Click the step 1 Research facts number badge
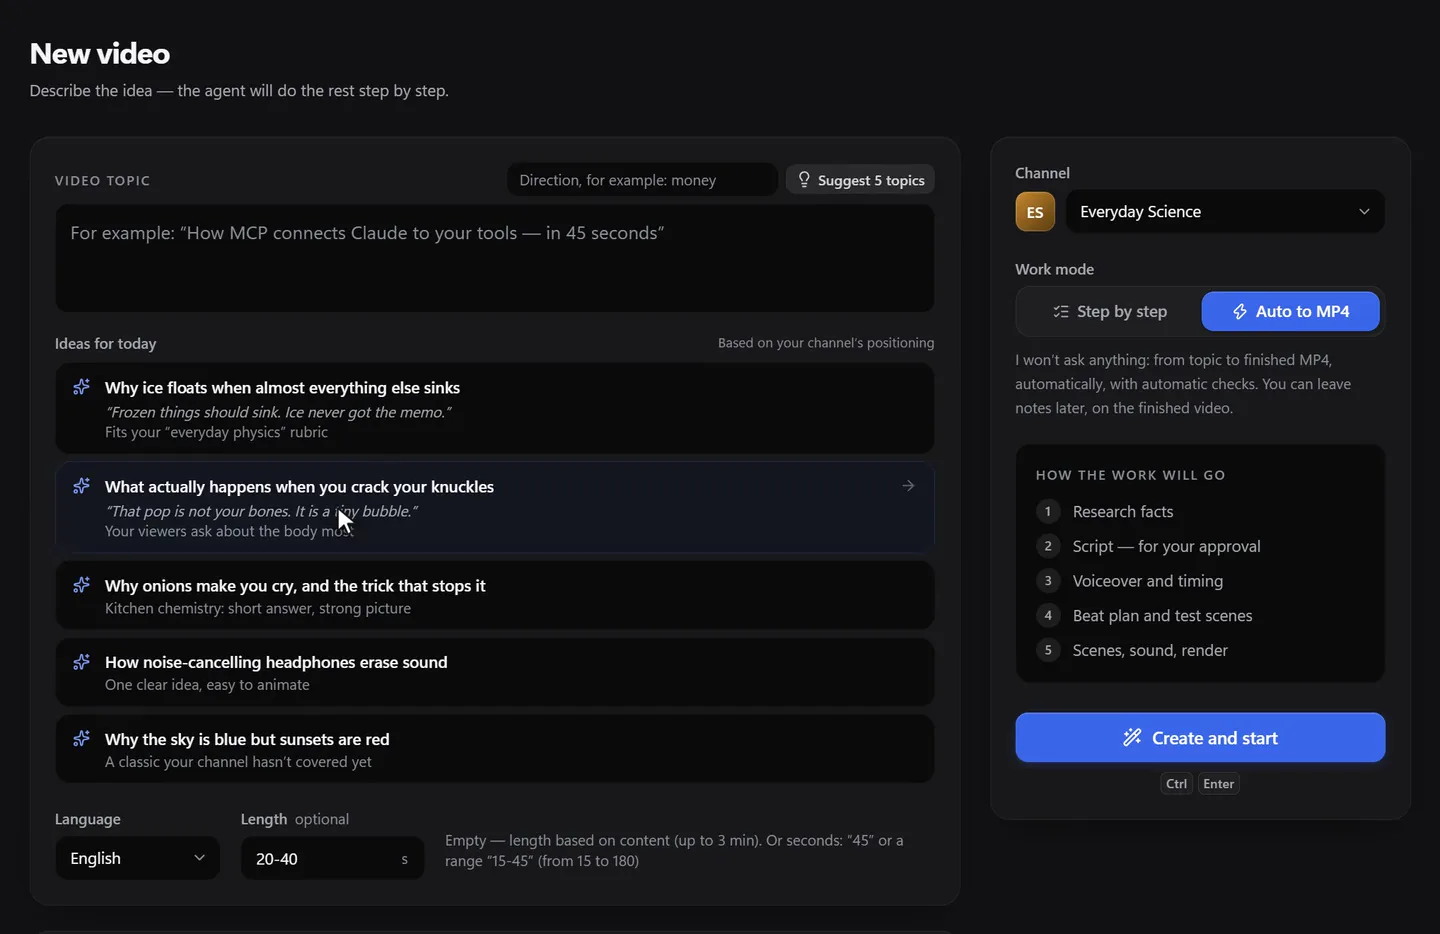The width and height of the screenshot is (1440, 934). point(1048,512)
